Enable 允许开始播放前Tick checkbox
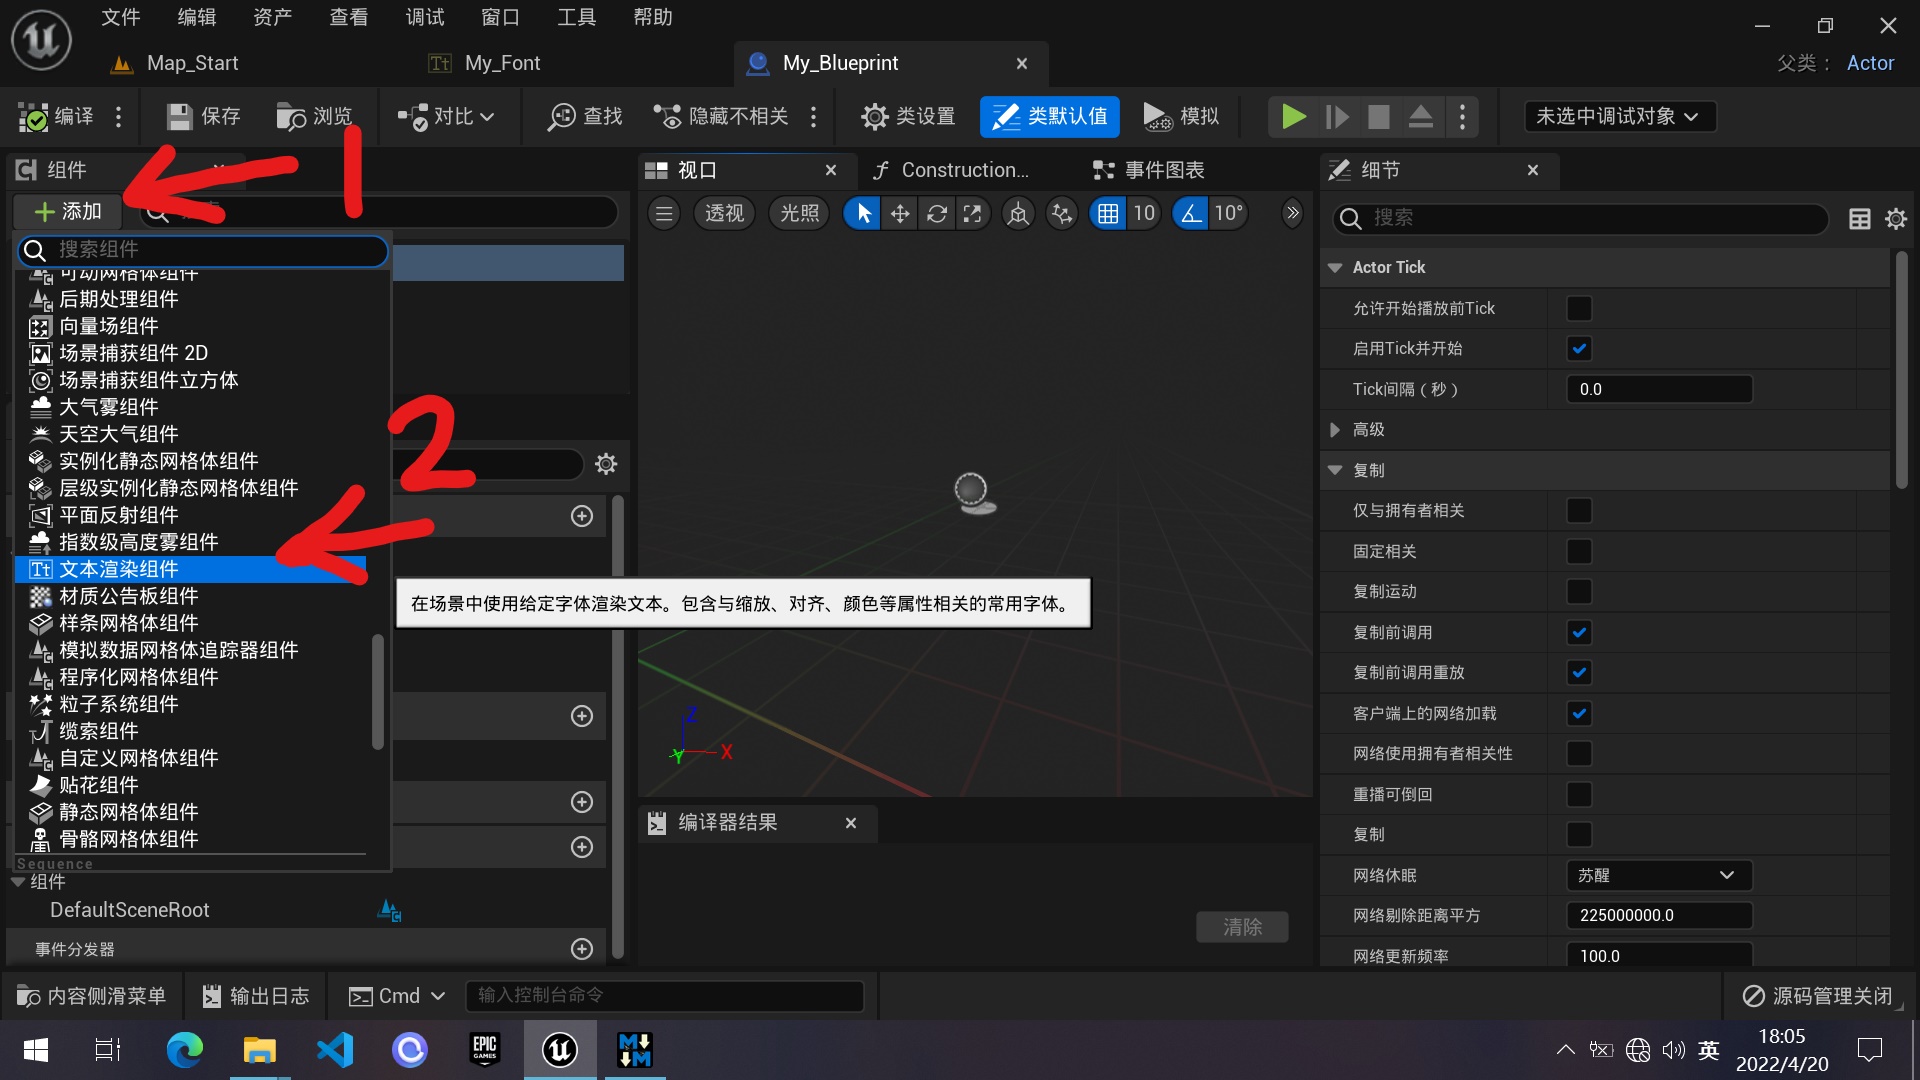This screenshot has height=1080, width=1920. click(x=1579, y=308)
